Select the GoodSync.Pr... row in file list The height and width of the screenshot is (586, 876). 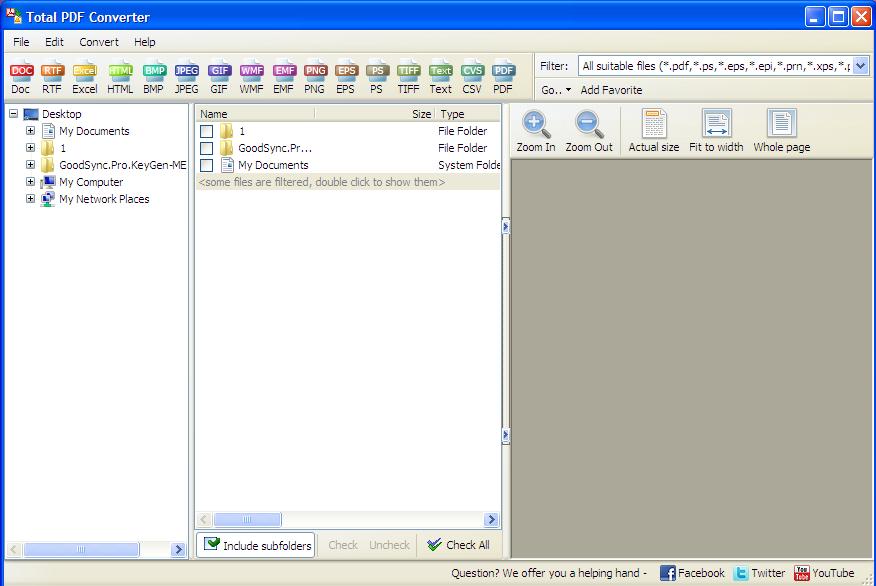(347, 148)
